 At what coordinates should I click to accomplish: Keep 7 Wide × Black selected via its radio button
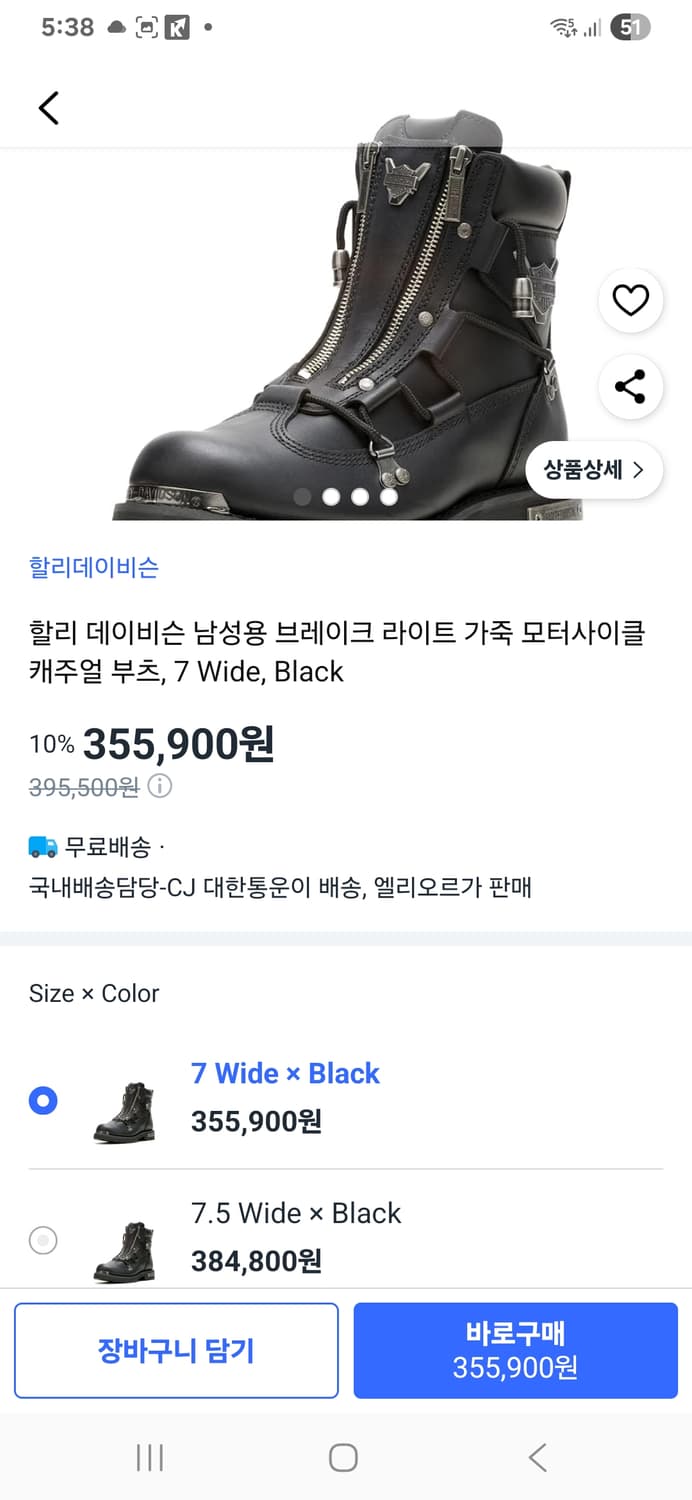[42, 1100]
